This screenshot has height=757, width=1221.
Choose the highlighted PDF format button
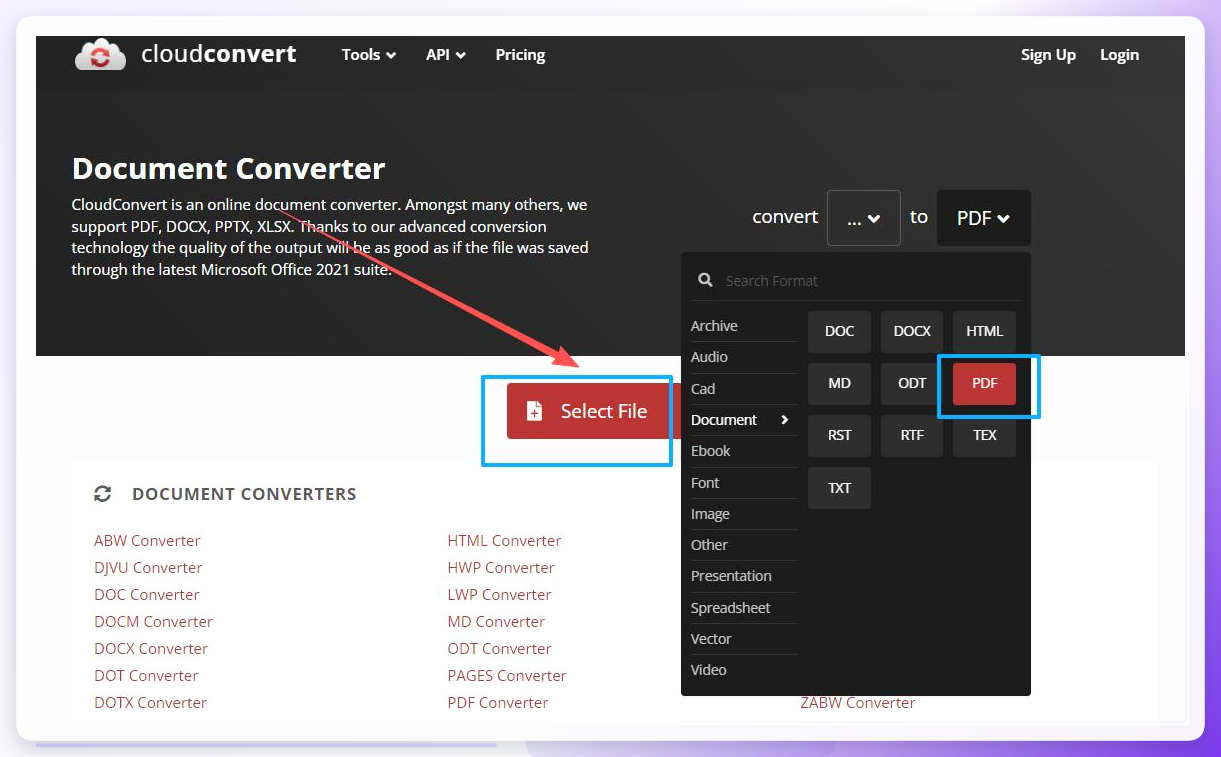coord(984,383)
